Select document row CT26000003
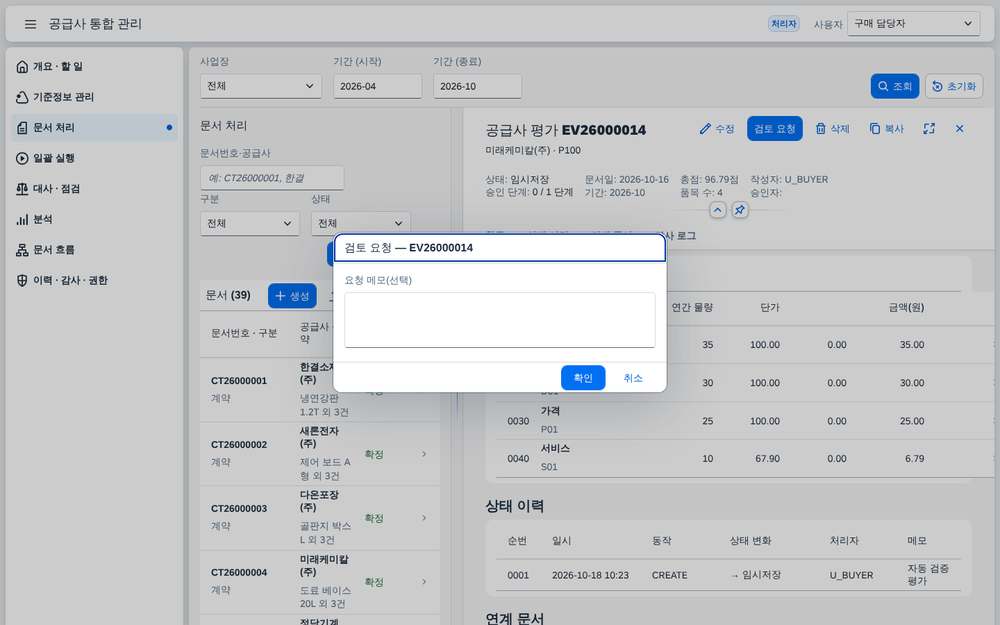This screenshot has height=625, width=1000. [x=320, y=518]
